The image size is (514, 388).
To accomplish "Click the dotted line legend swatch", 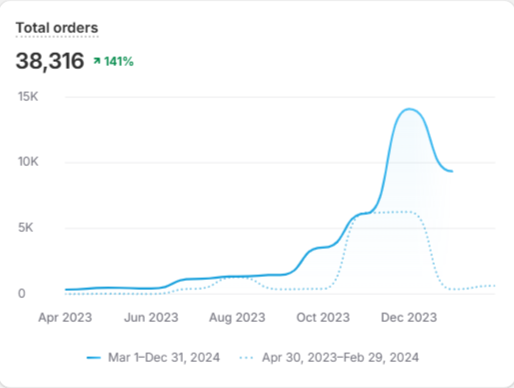I will tap(246, 358).
